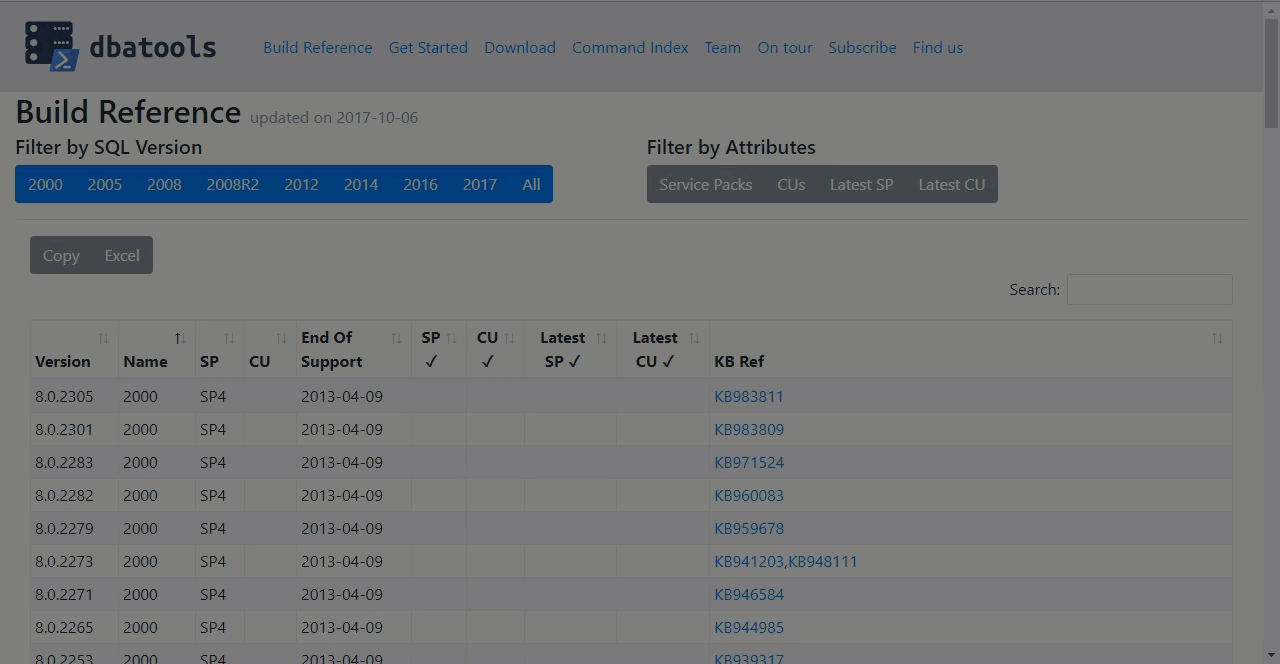Export table with Excel button

[x=122, y=255]
